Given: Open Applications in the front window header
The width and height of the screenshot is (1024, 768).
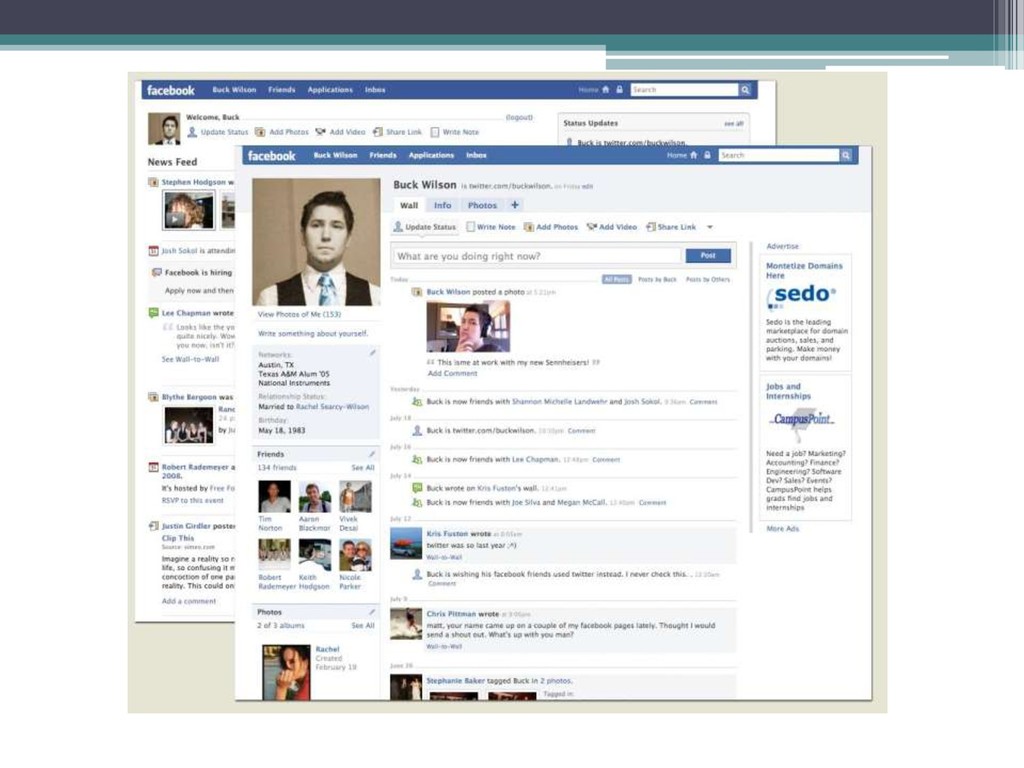Looking at the screenshot, I should tap(431, 155).
